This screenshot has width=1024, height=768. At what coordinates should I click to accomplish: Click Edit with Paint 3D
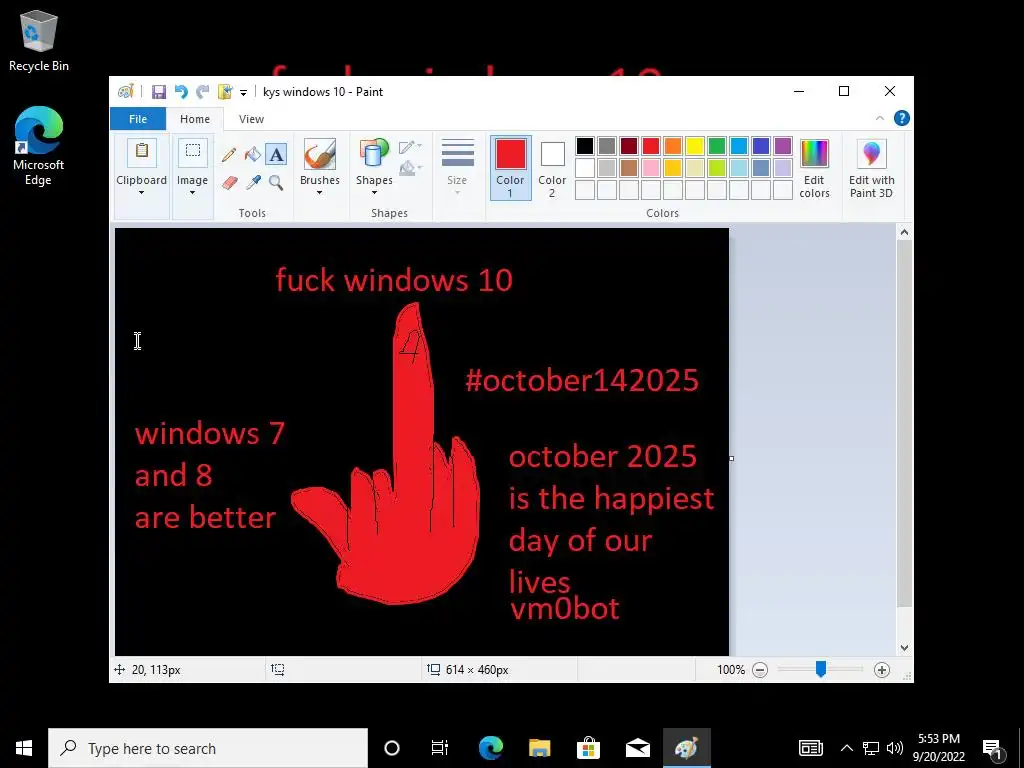point(871,168)
